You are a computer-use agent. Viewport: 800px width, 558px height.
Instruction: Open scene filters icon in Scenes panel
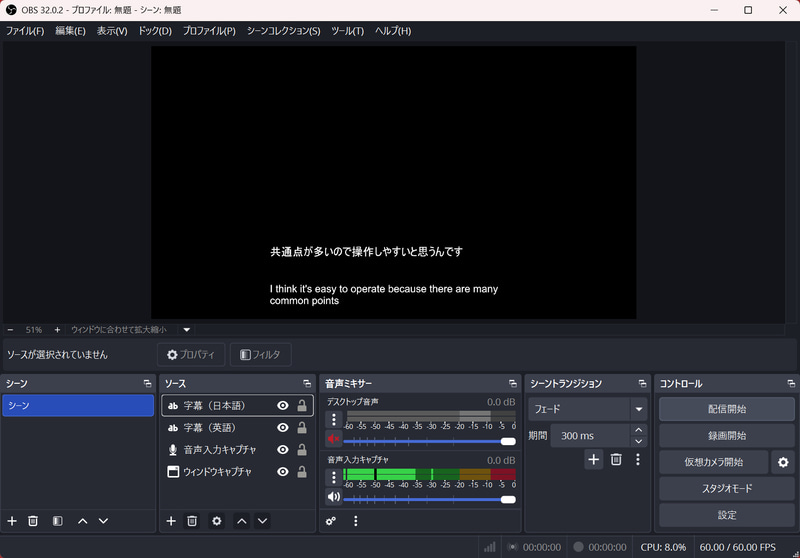pos(58,521)
